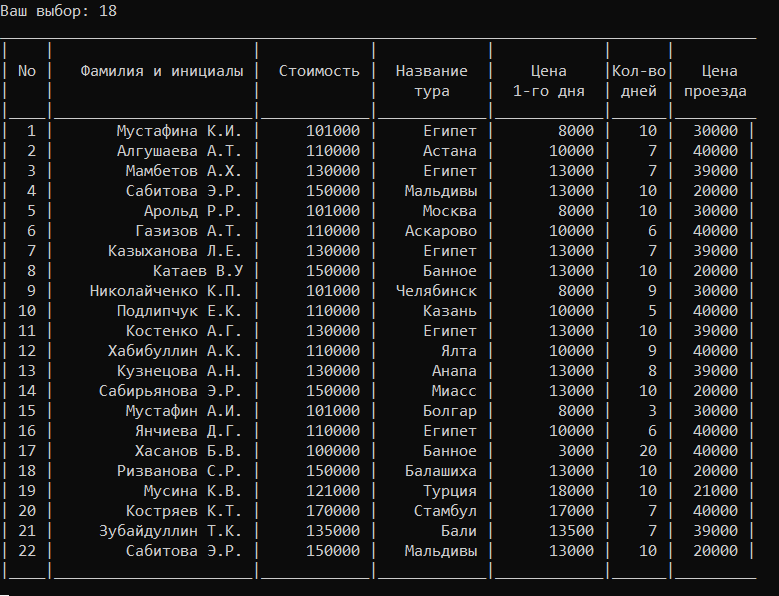Select the cost value '135000'
Screen dimensions: 779x596
tap(333, 531)
